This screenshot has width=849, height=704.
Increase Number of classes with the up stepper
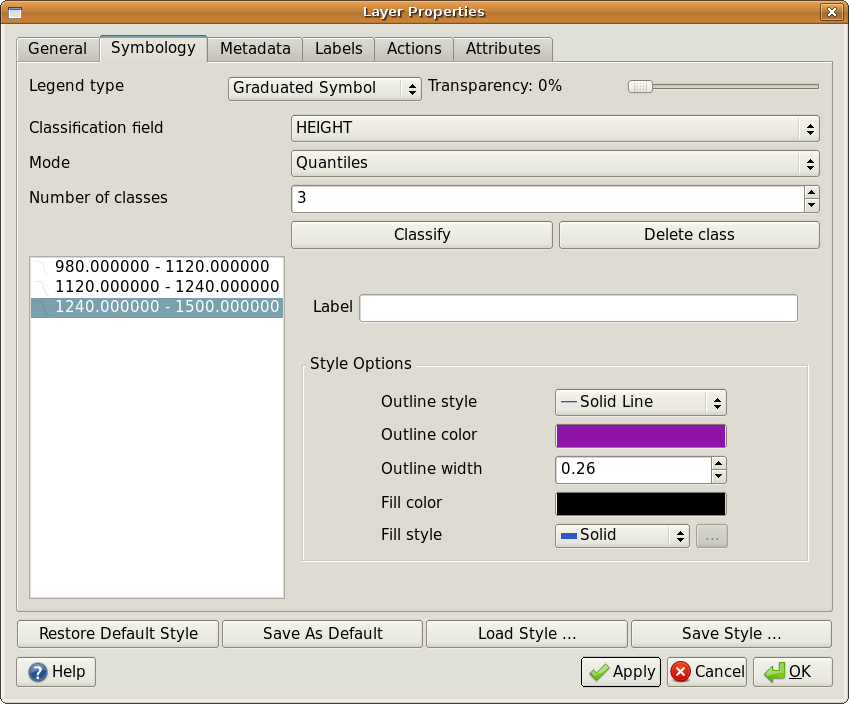click(812, 193)
